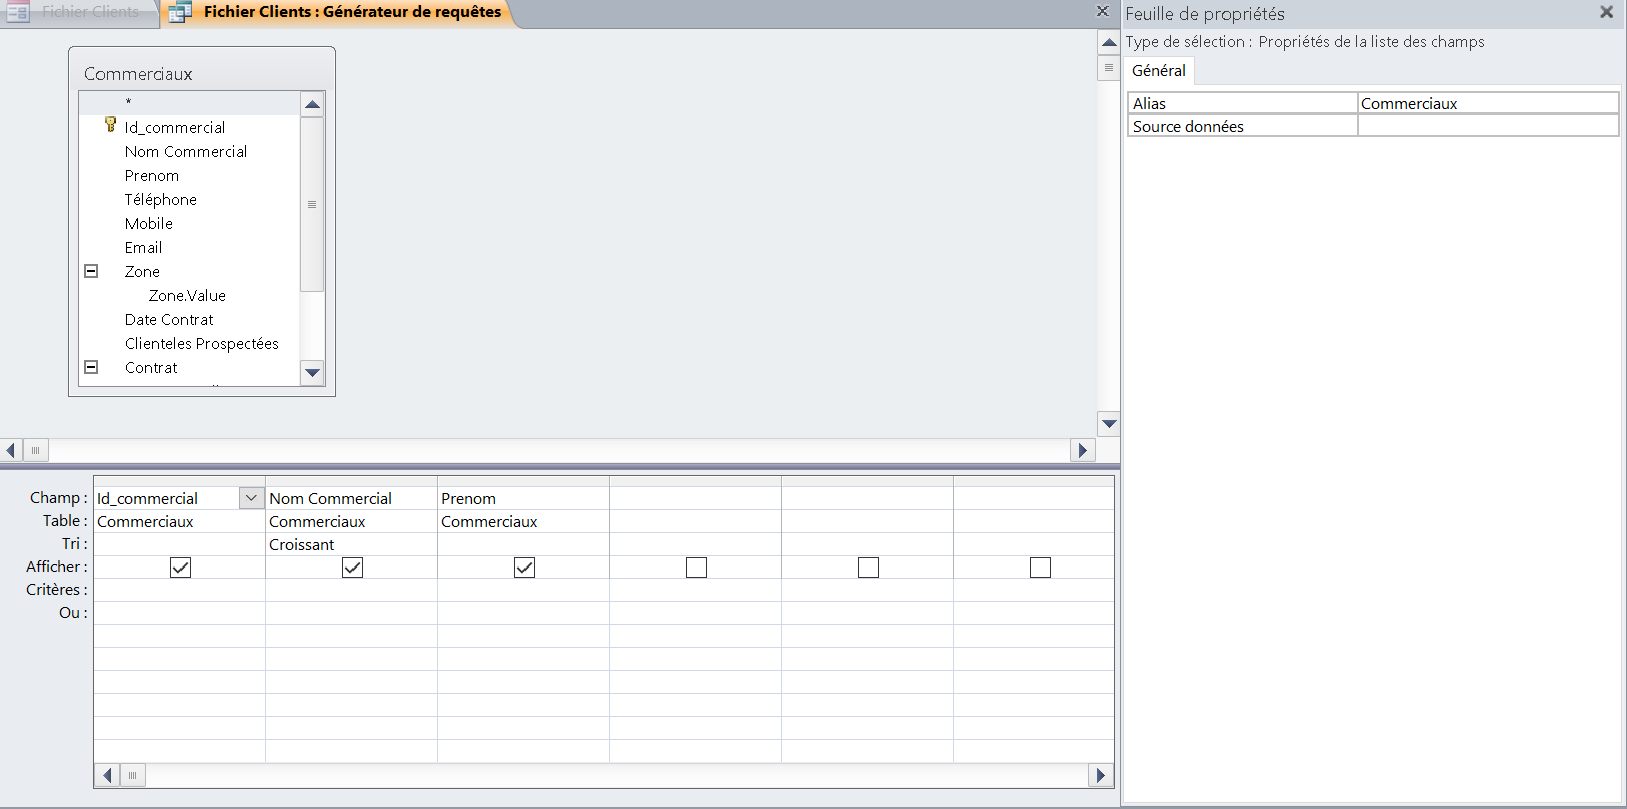Click the Alias value field
The image size is (1627, 809).
[x=1488, y=103]
